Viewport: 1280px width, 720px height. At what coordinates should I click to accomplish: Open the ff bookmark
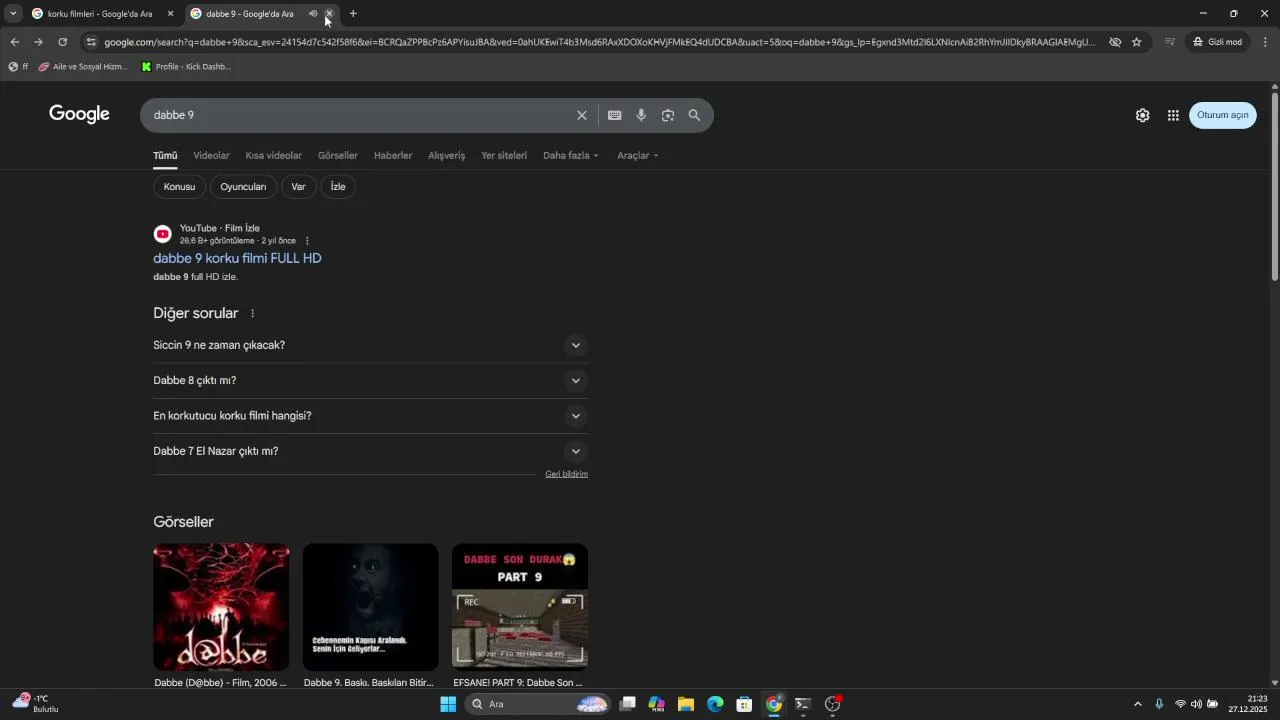[18, 67]
